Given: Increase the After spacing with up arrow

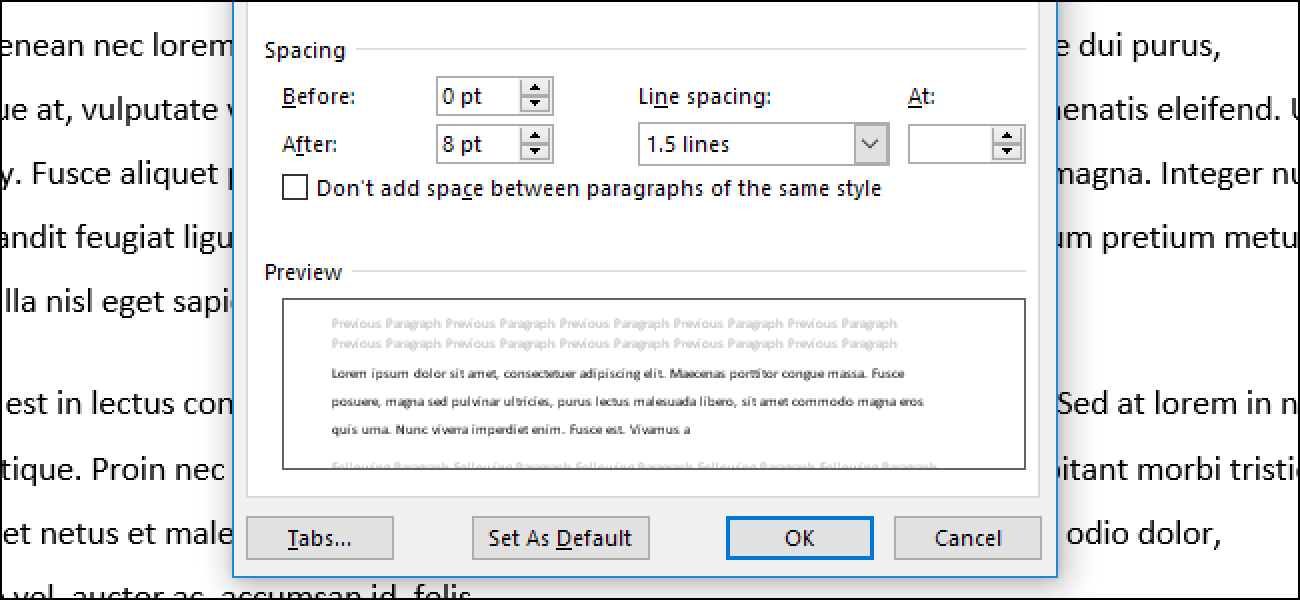Looking at the screenshot, I should pyautogui.click(x=536, y=137).
